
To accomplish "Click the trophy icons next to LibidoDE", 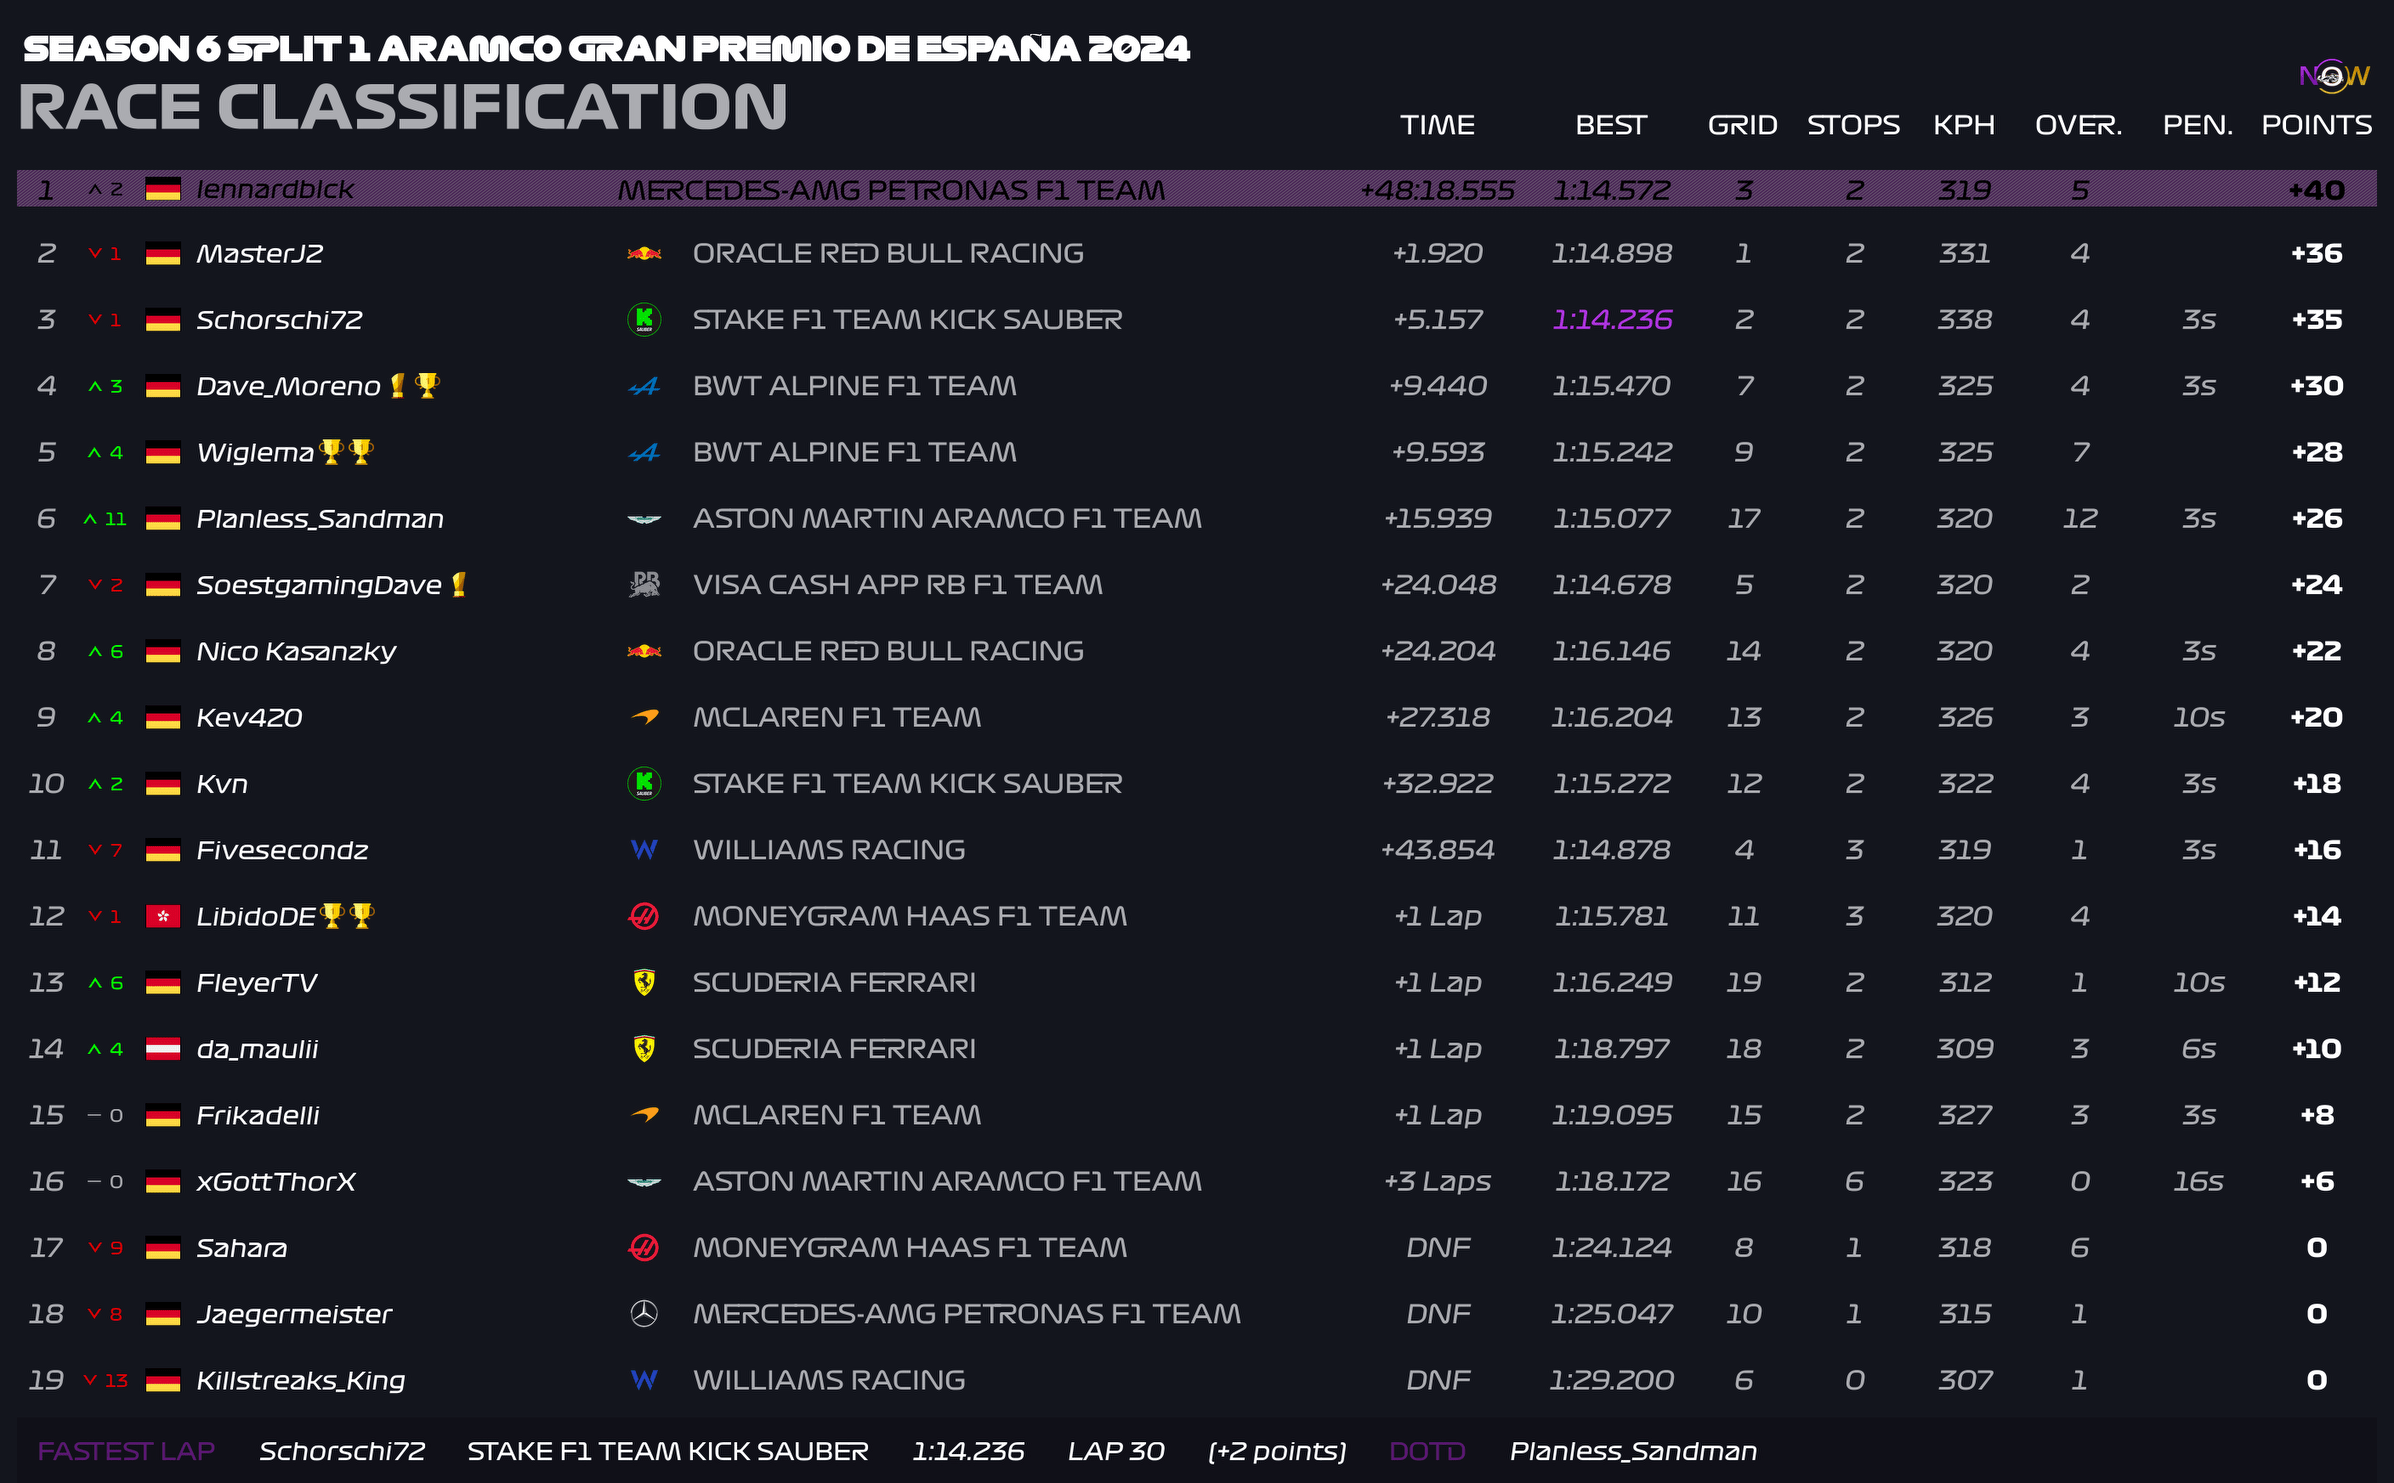I will click(347, 915).
